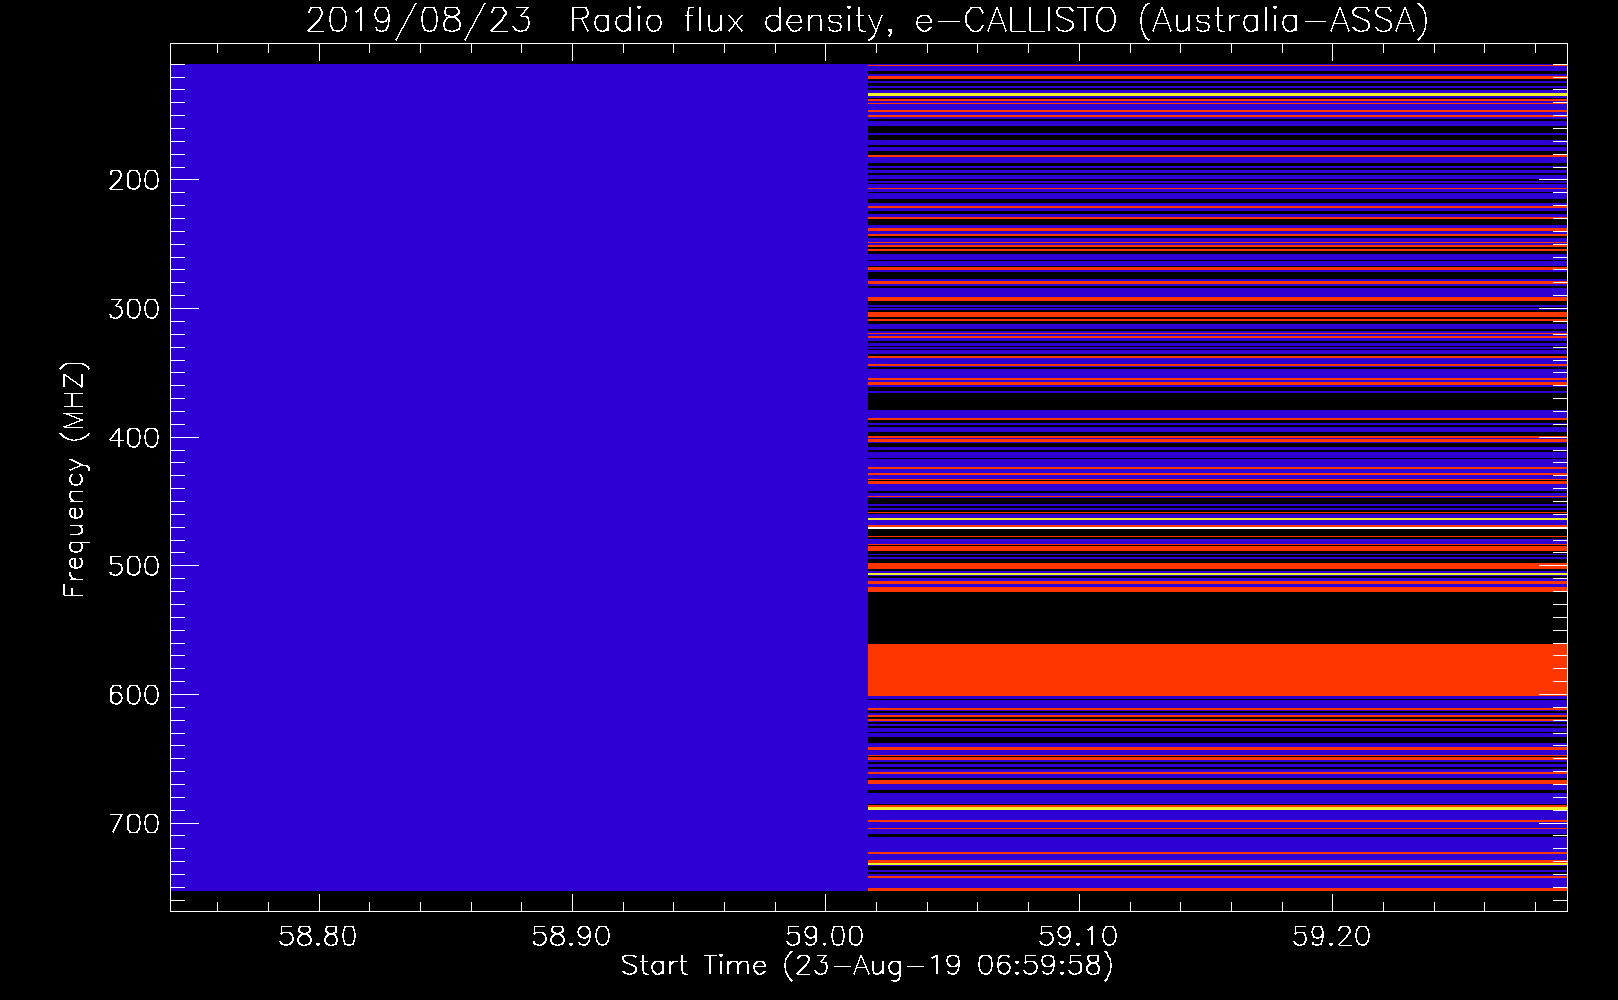Viewport: 1618px width, 1000px height.
Task: Click the wide orange band near 580 MHz
Action: pos(1217,670)
